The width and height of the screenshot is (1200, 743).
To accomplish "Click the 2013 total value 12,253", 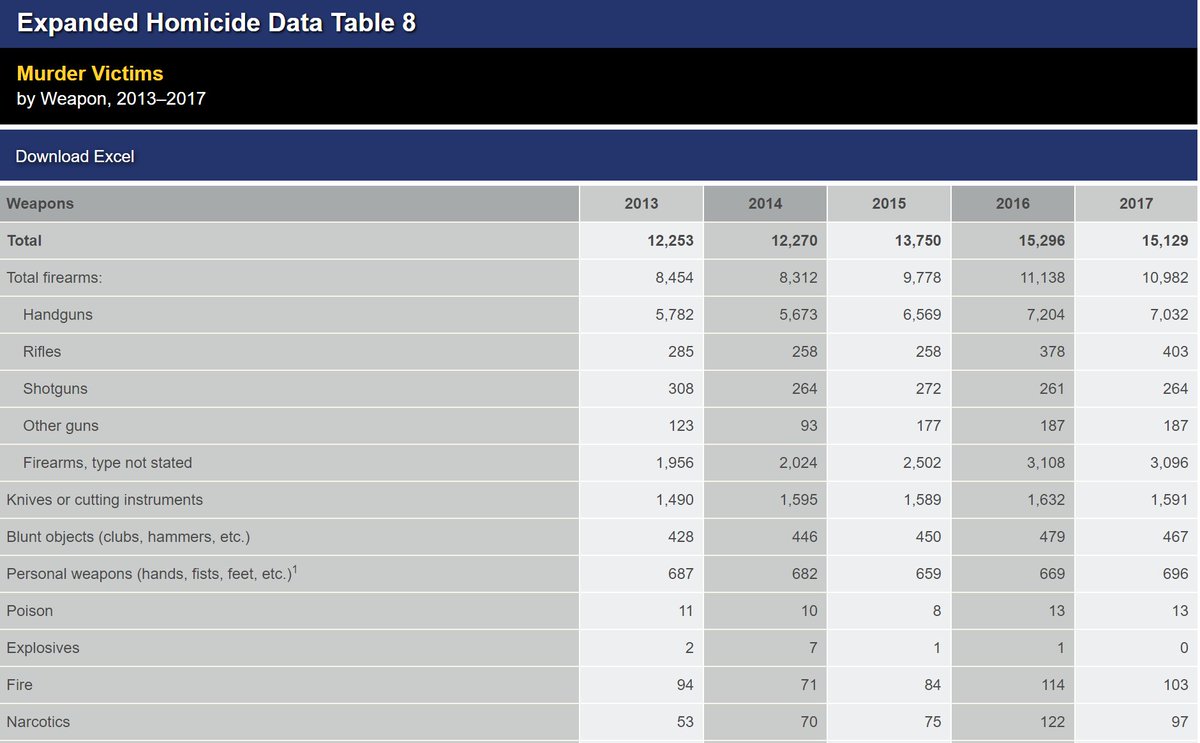I will [670, 240].
